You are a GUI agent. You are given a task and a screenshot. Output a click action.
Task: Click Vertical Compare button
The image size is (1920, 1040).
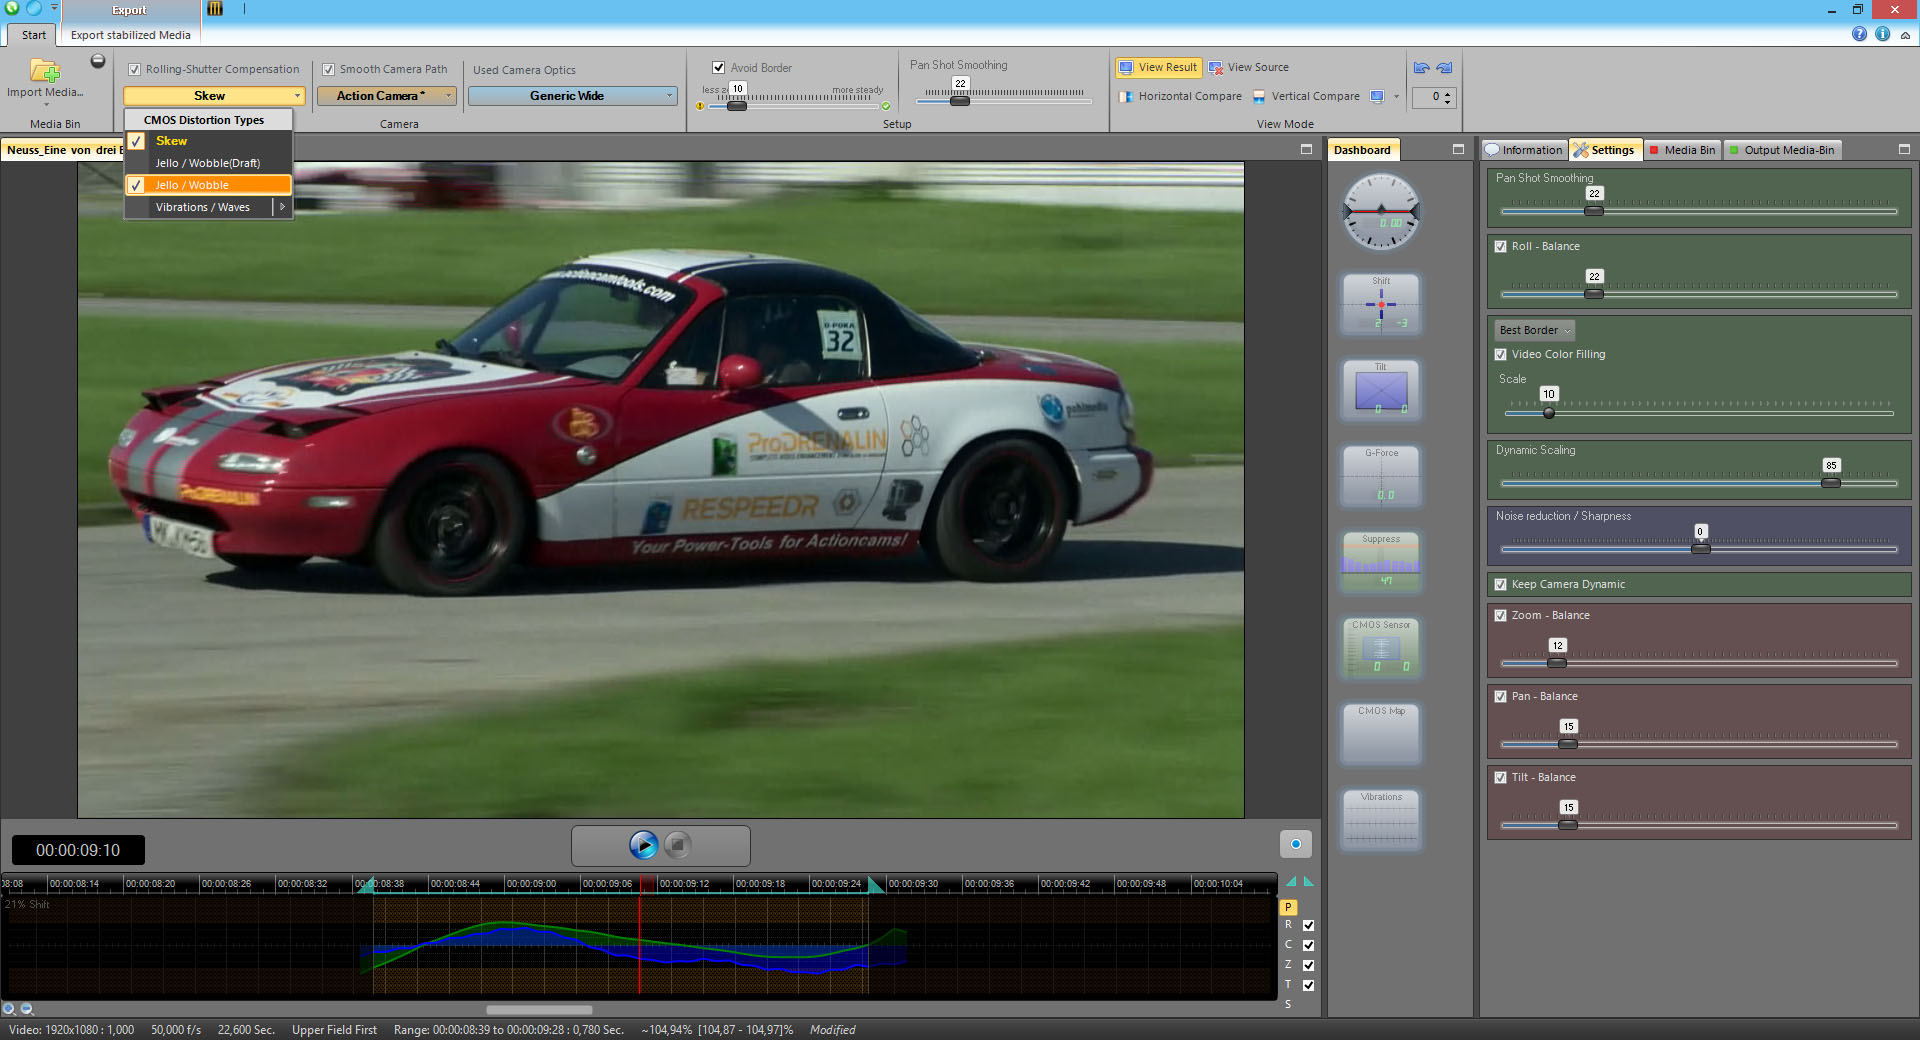point(1305,96)
